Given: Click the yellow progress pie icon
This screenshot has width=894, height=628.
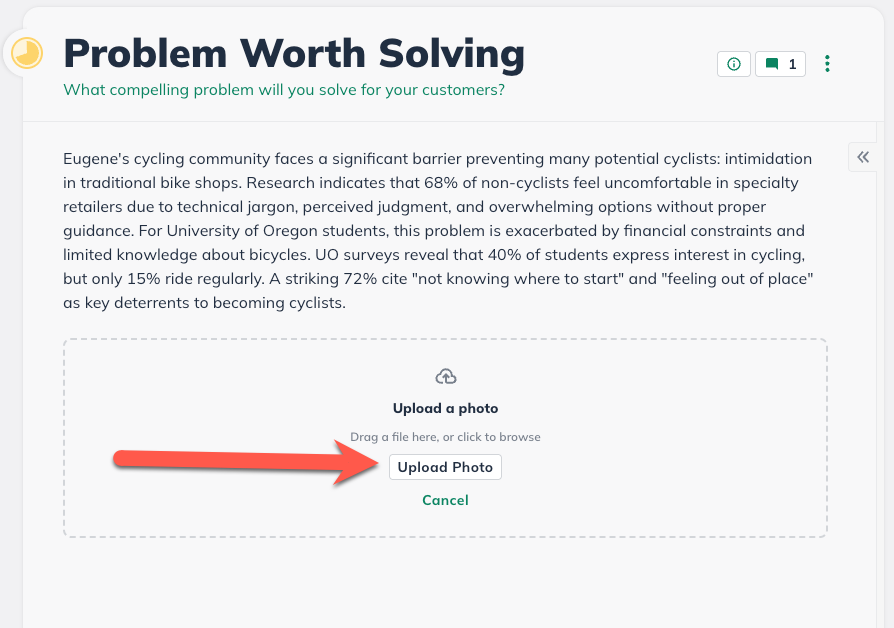Looking at the screenshot, I should tap(27, 53).
